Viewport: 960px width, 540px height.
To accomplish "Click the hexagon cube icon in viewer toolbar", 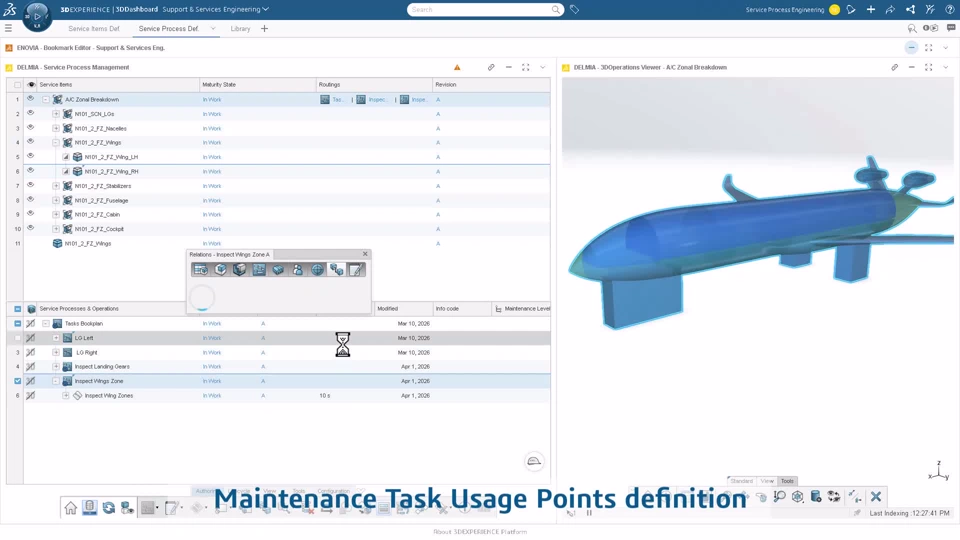I will pyautogui.click(x=797, y=497).
